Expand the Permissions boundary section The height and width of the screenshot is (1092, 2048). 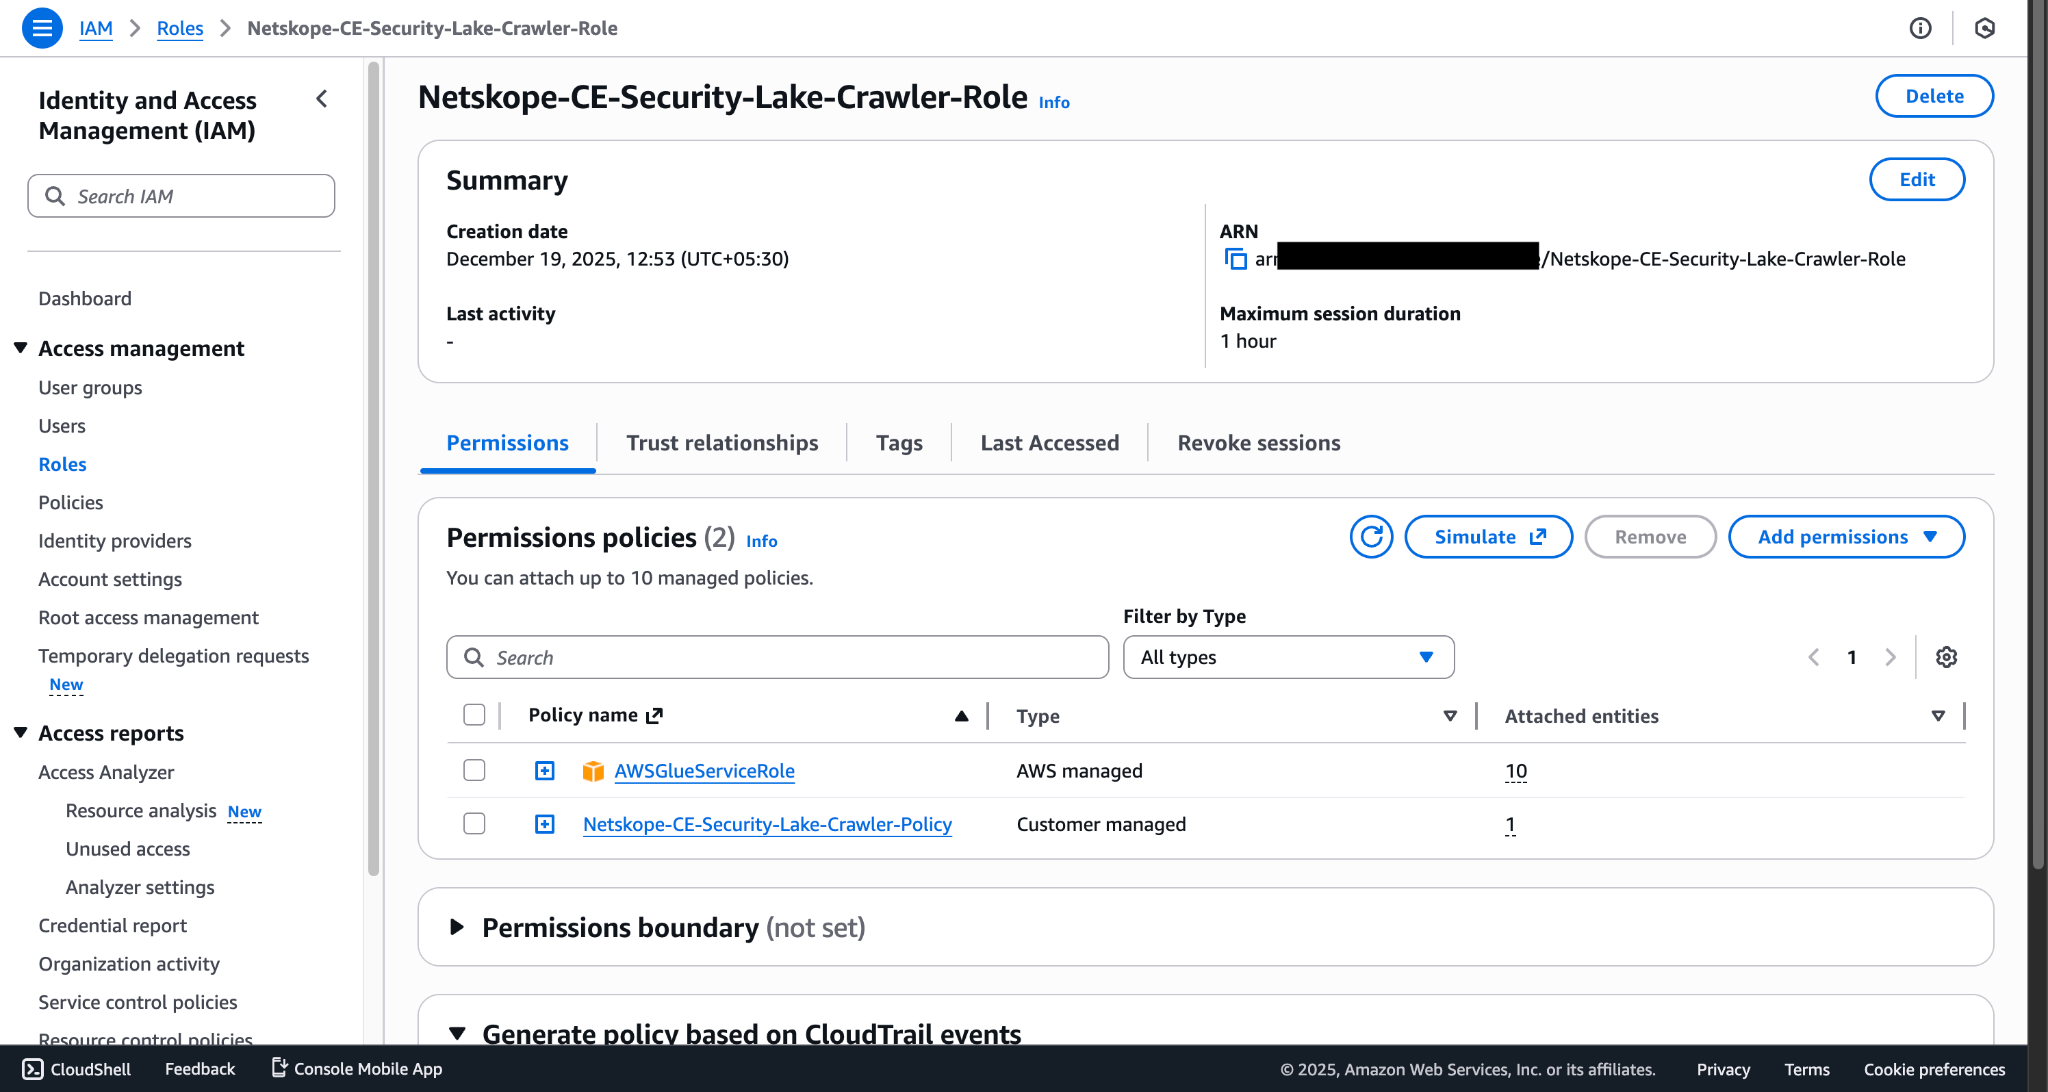tap(457, 927)
